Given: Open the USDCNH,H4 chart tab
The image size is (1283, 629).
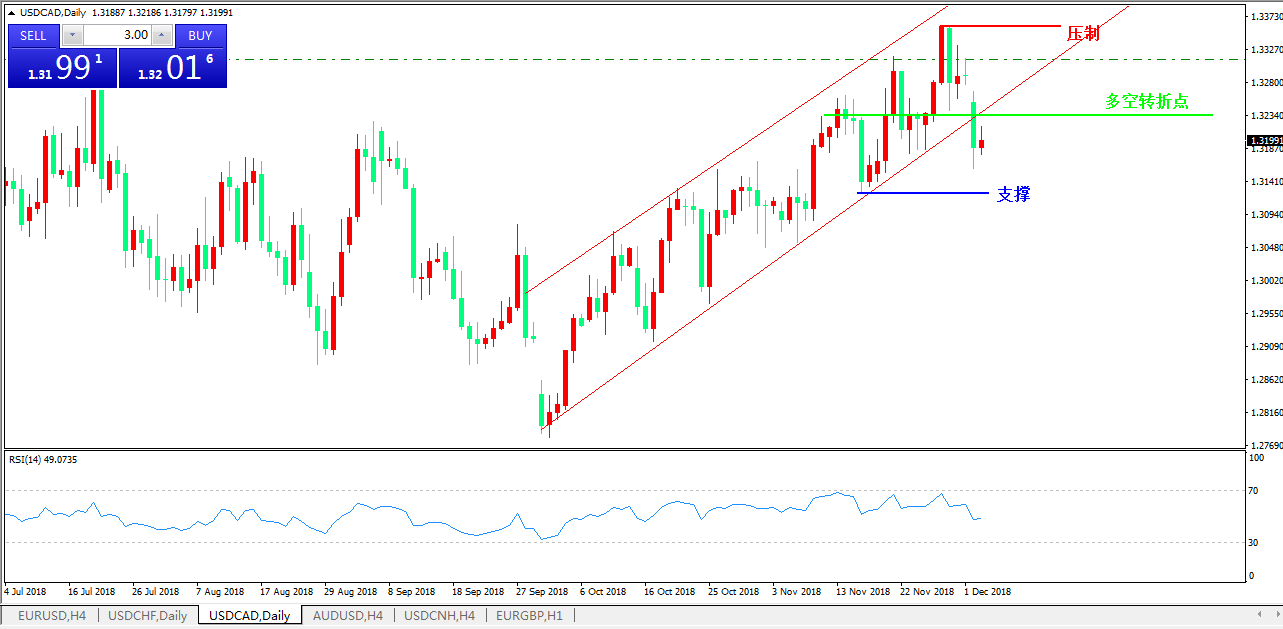Looking at the screenshot, I should point(439,616).
